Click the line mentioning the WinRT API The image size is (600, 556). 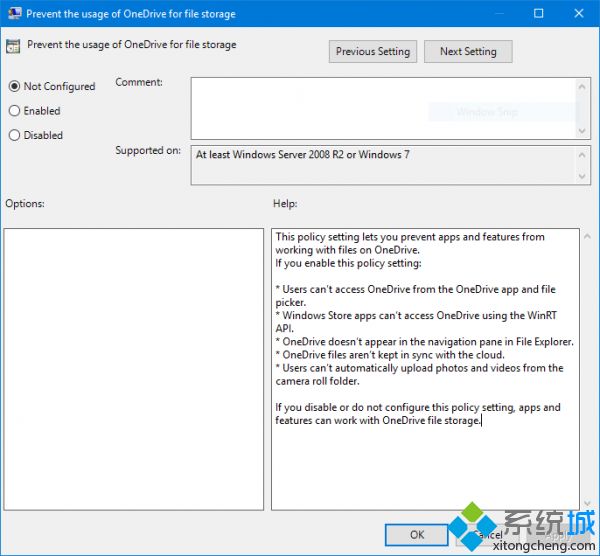416,322
